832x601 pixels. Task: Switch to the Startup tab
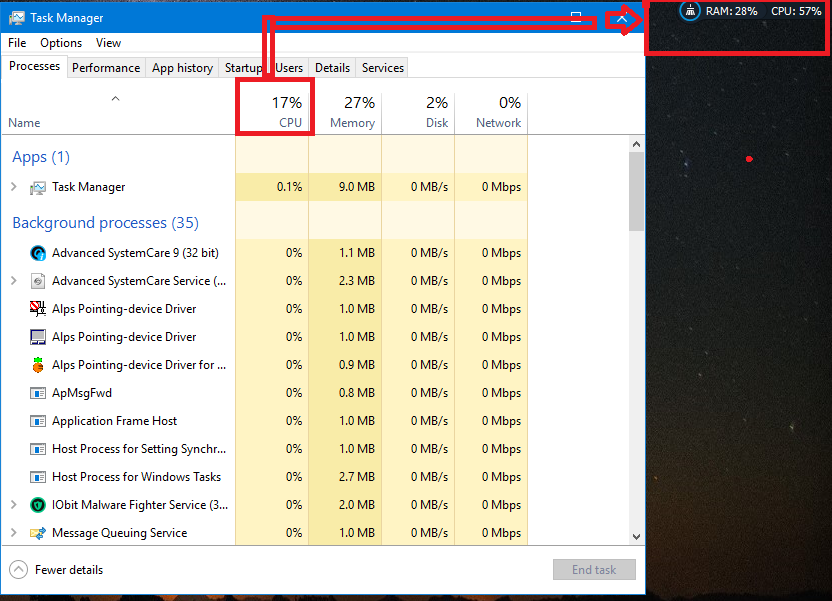(243, 68)
